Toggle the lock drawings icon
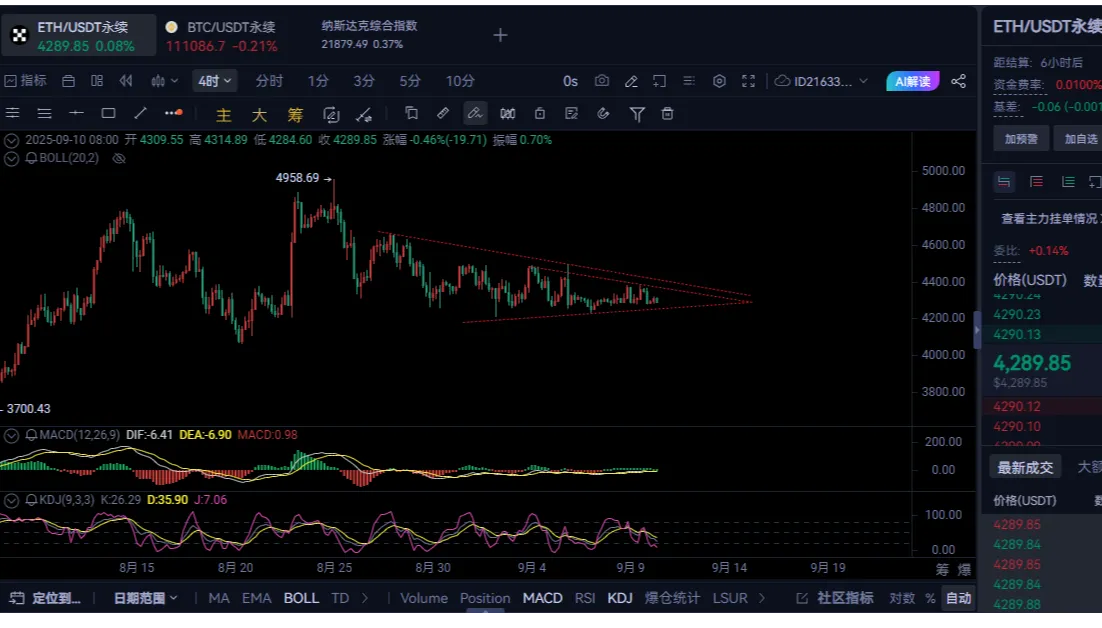The height and width of the screenshot is (628, 1102). (540, 113)
